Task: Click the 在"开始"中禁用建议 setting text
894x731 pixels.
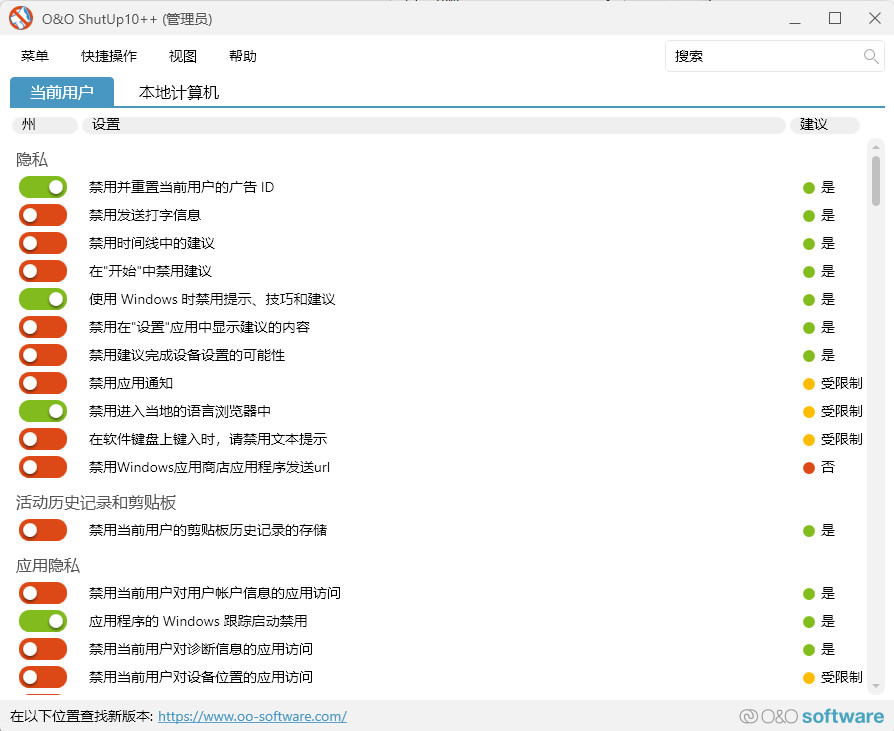Action: [x=150, y=271]
